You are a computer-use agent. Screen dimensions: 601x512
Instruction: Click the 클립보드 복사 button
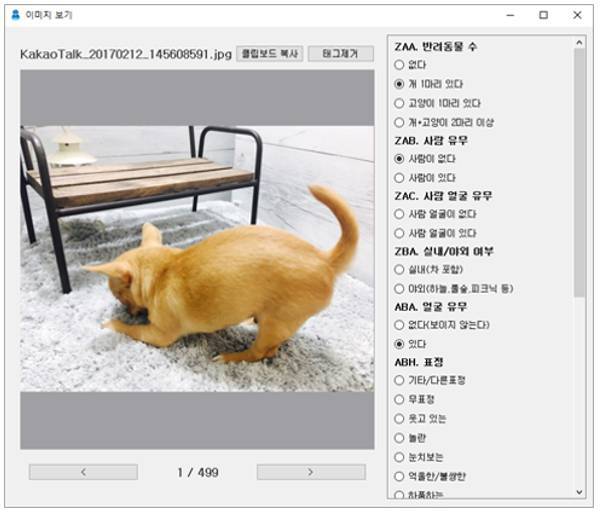[x=269, y=54]
